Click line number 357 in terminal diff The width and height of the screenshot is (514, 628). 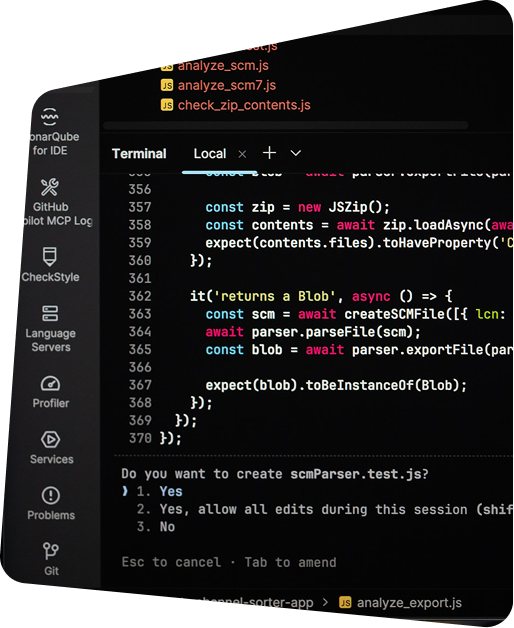140,207
